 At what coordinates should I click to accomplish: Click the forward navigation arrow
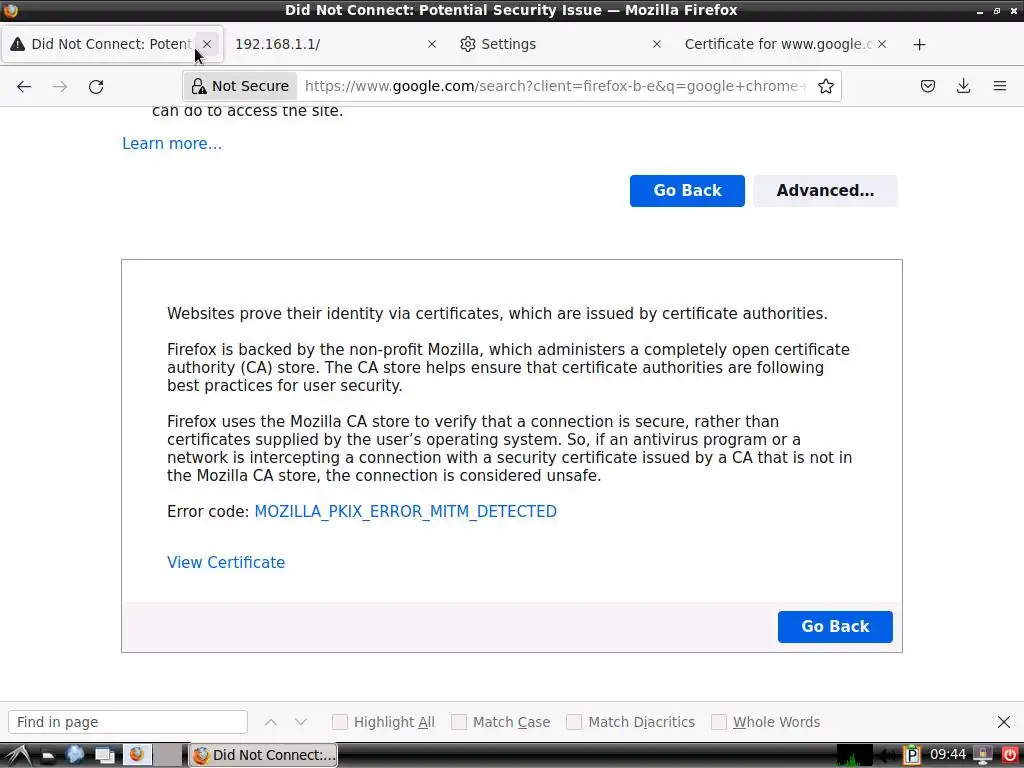click(60, 86)
